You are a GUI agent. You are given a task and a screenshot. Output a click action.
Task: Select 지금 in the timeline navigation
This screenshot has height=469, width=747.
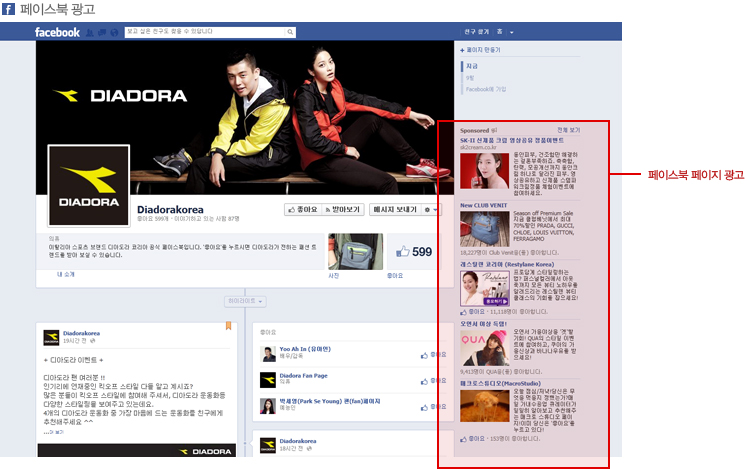[x=472, y=66]
